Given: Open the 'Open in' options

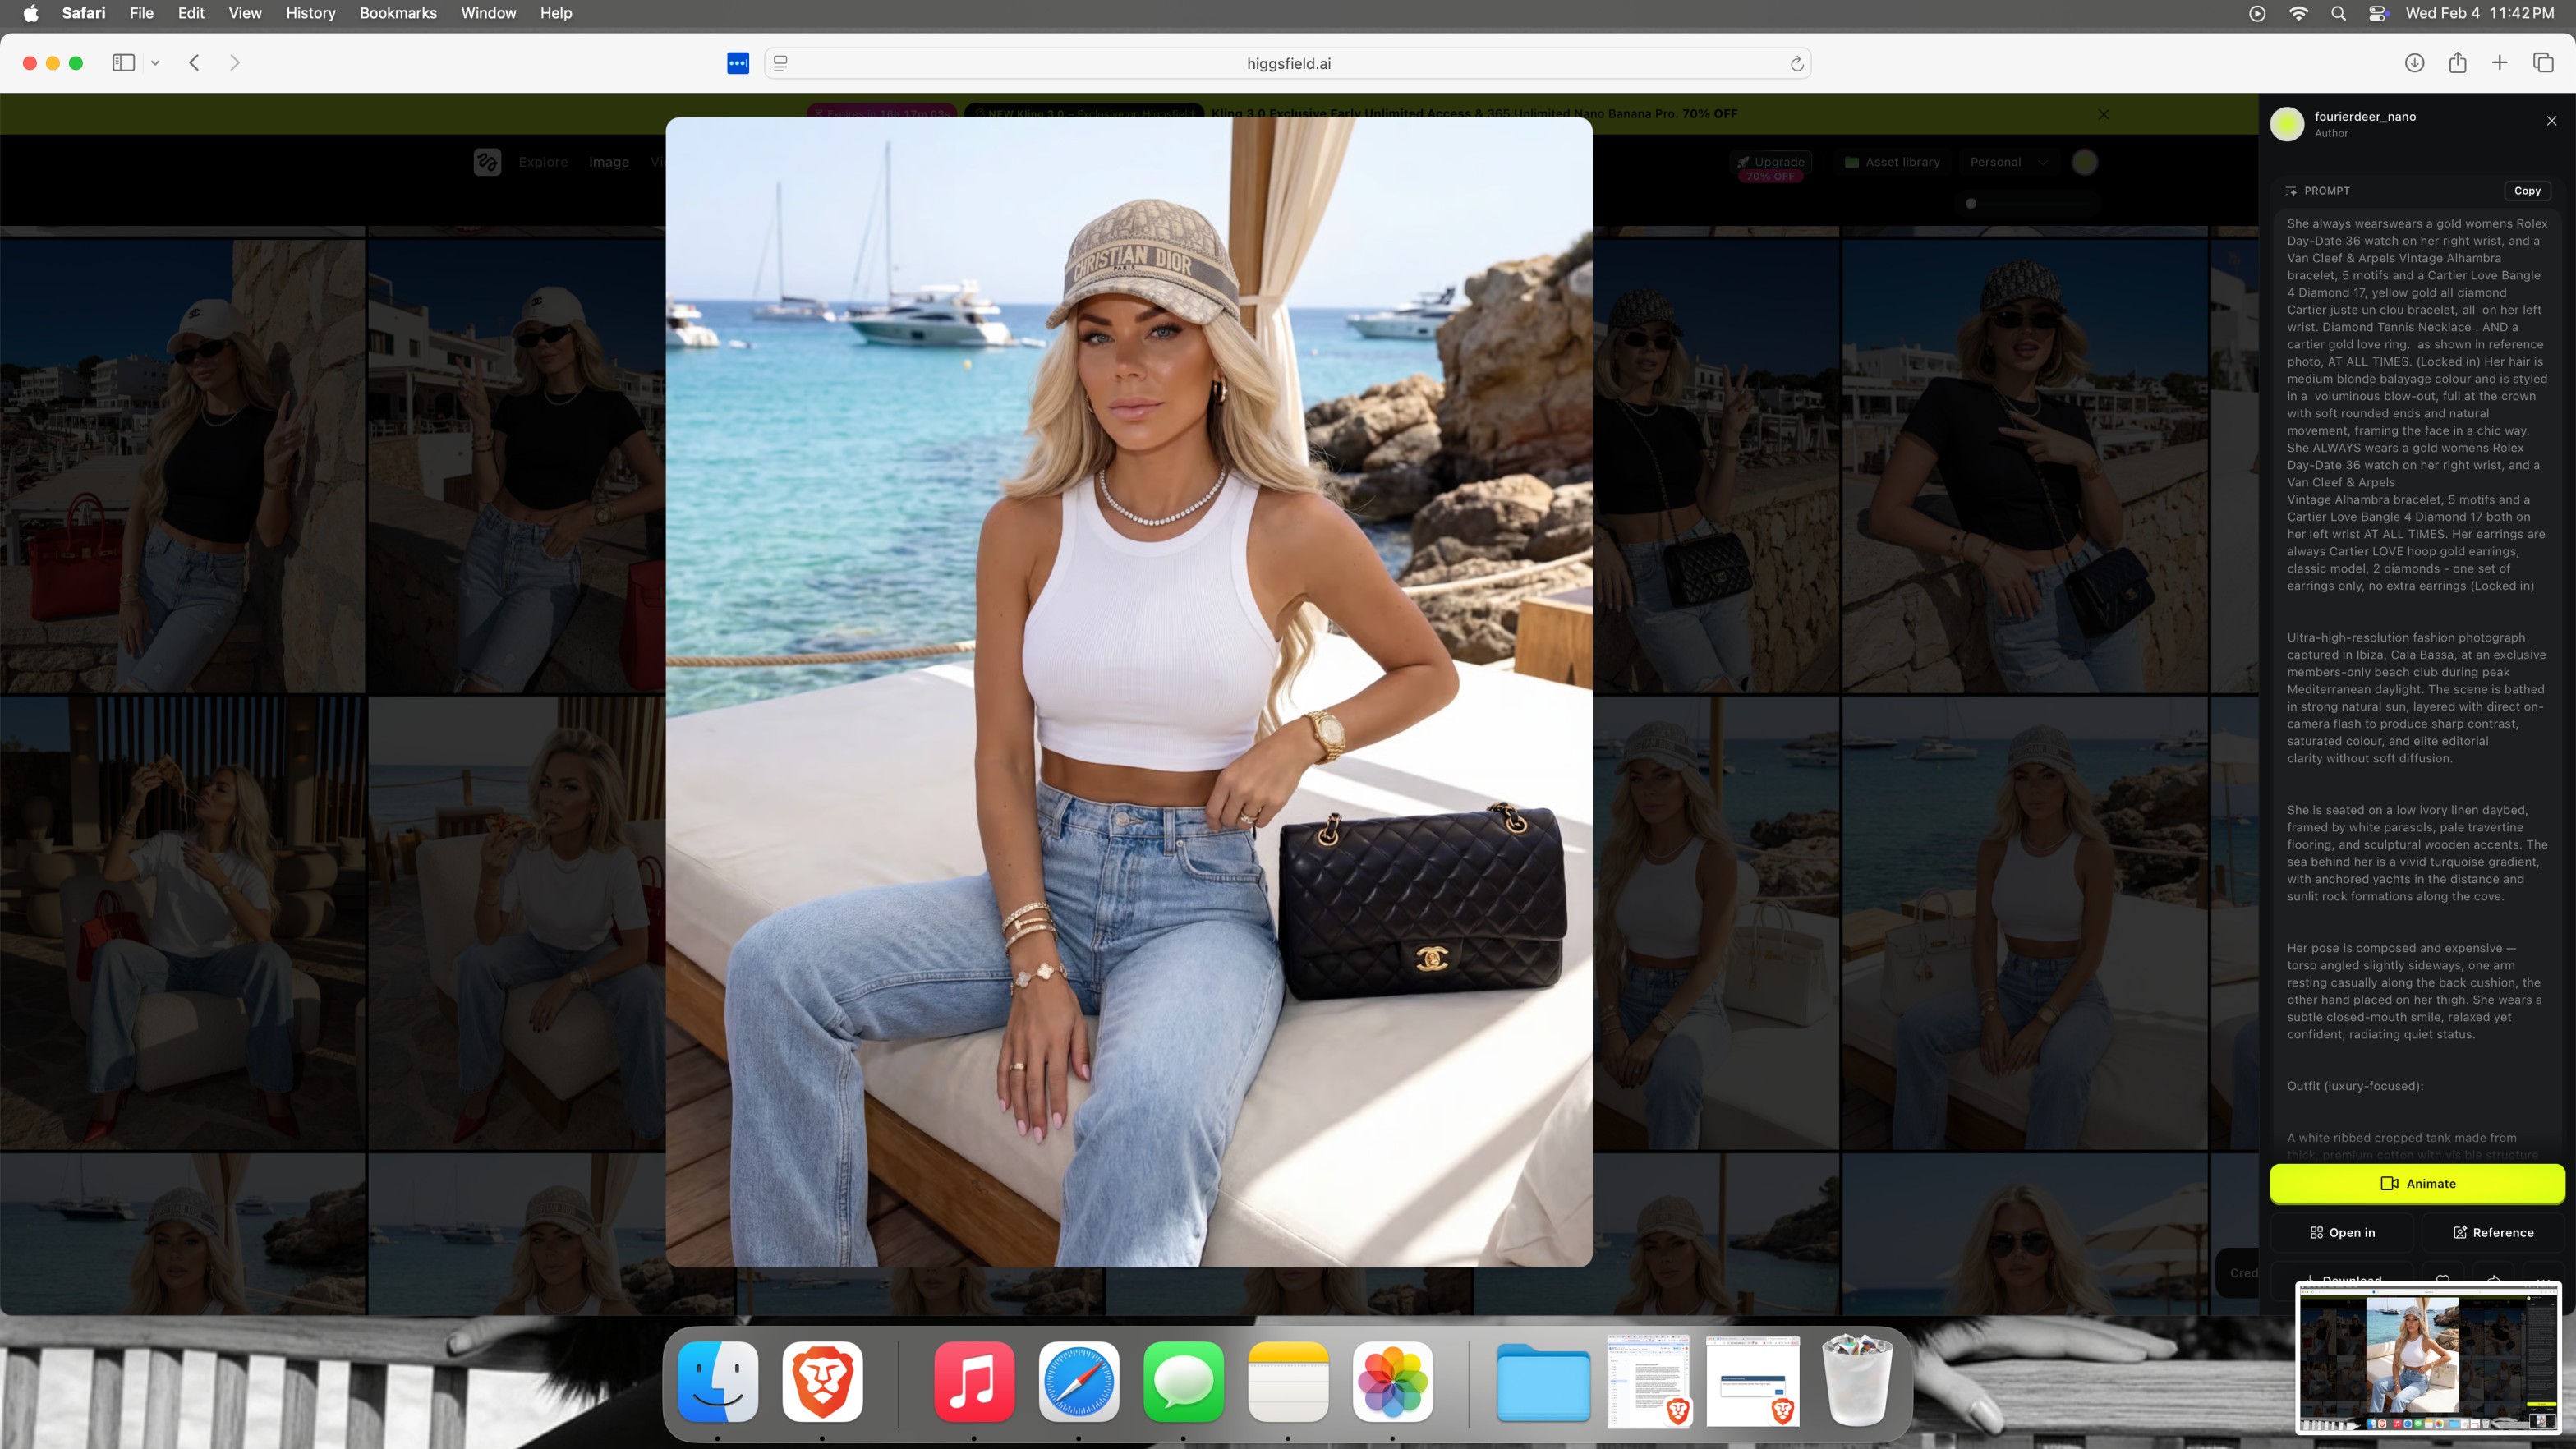Looking at the screenshot, I should [2342, 1232].
